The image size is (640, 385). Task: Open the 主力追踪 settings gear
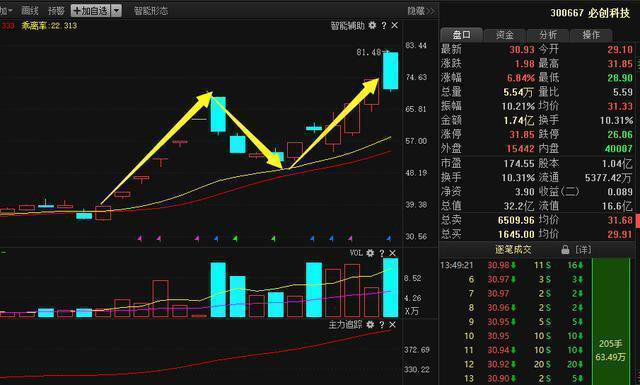(x=370, y=325)
